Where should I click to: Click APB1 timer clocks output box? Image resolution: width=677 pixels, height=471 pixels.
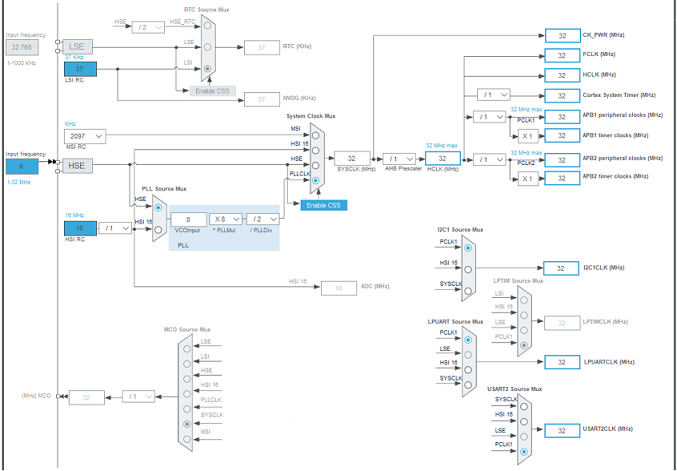tap(562, 136)
